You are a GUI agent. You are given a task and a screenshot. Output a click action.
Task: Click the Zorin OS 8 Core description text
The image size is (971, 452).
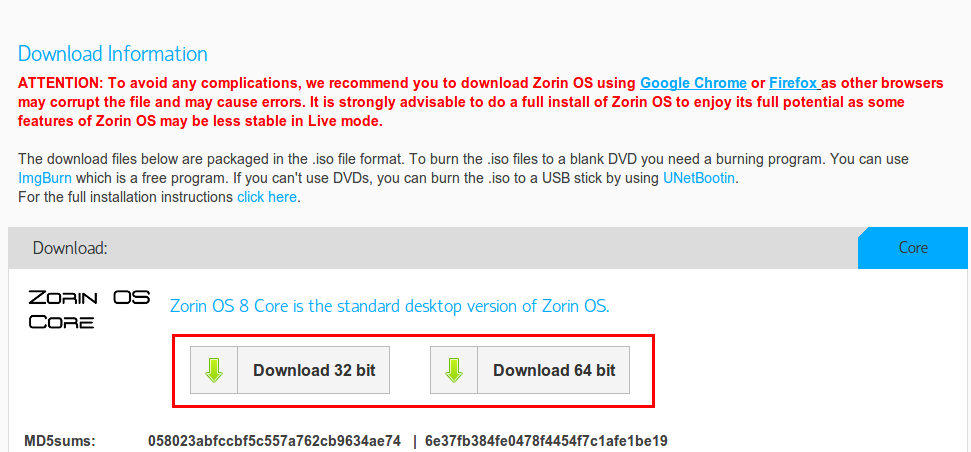(x=390, y=306)
